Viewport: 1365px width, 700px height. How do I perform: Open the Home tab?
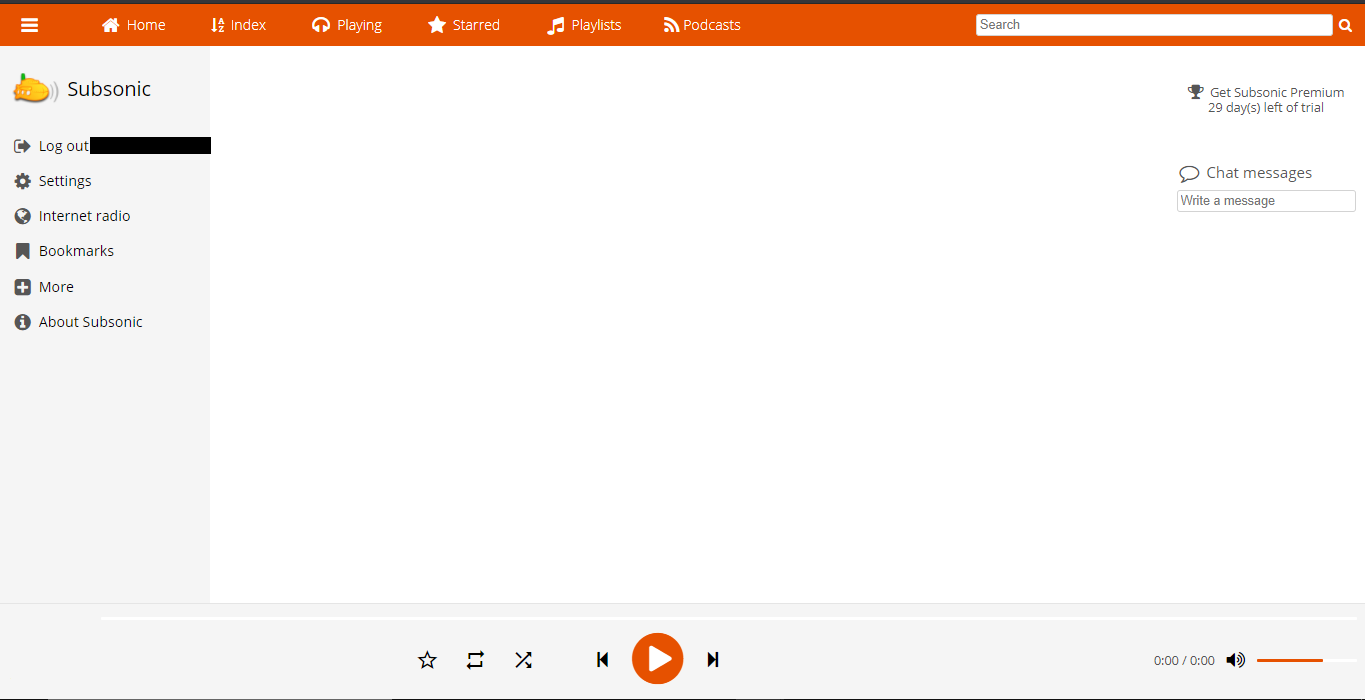[134, 25]
